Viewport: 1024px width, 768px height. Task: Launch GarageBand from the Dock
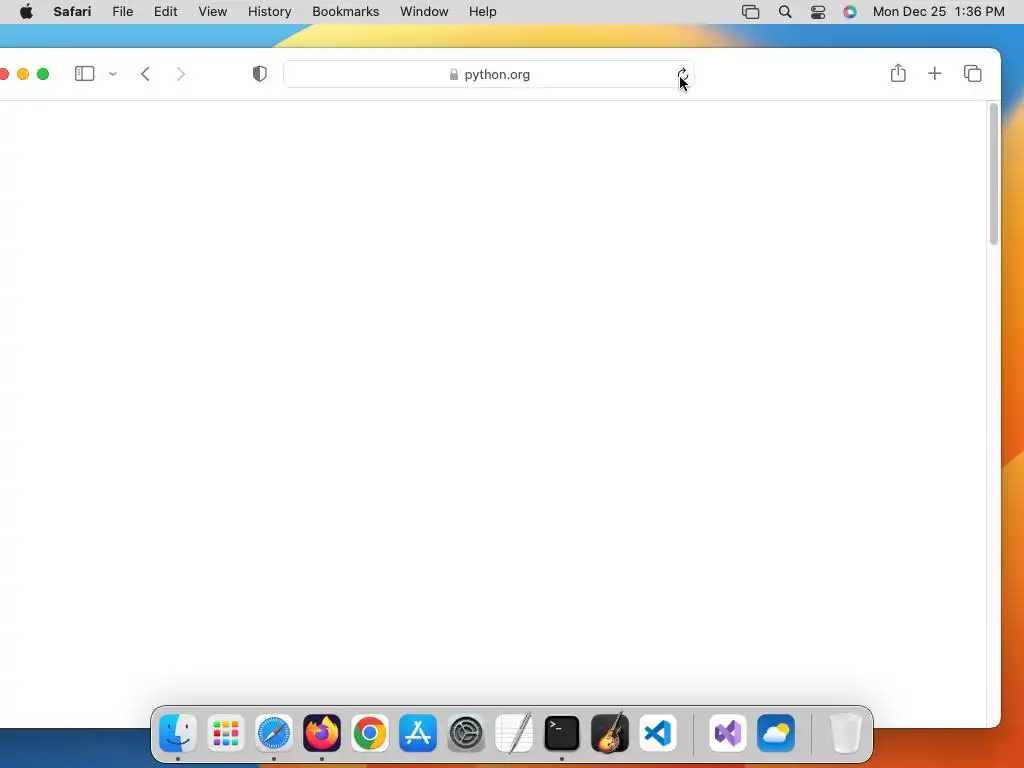(610, 733)
